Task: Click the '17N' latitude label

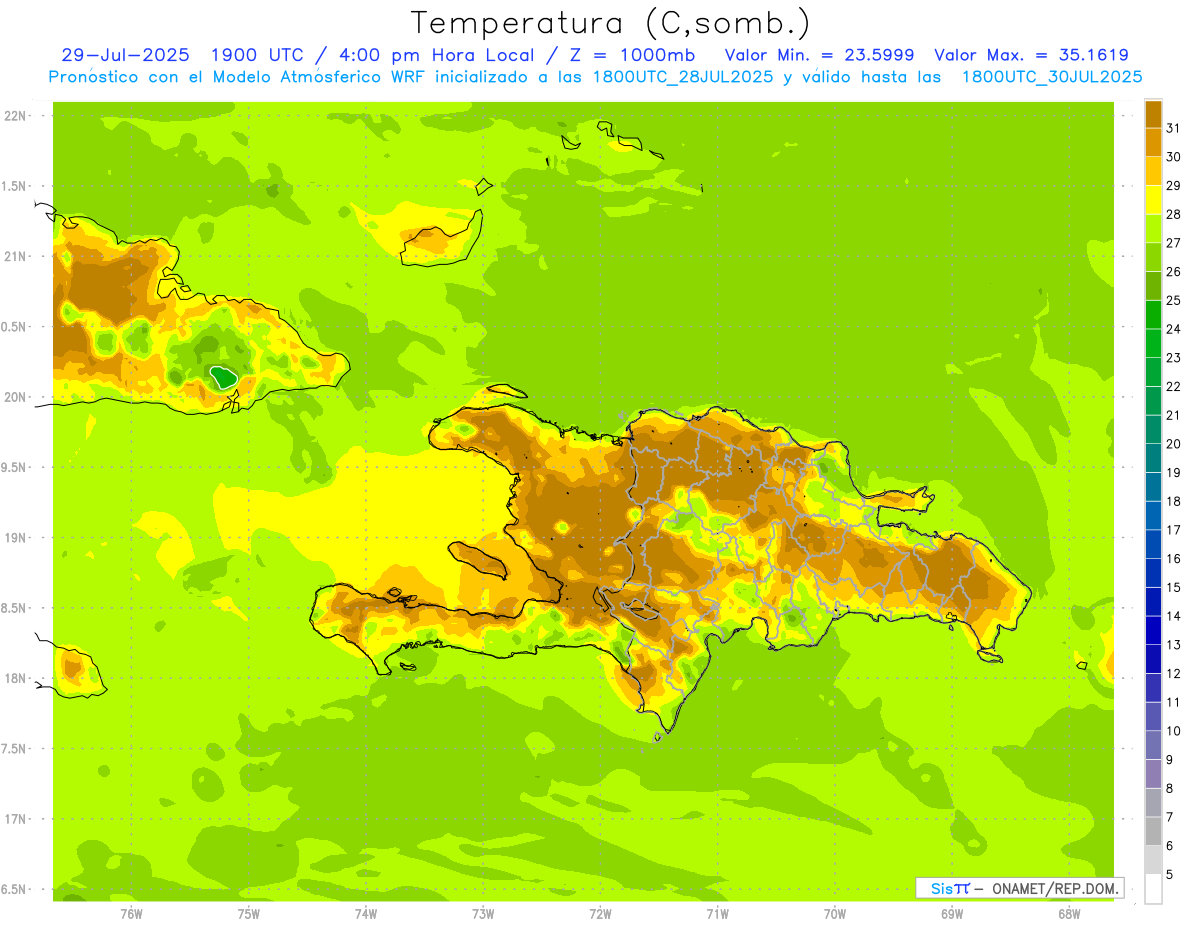Action: (16, 818)
